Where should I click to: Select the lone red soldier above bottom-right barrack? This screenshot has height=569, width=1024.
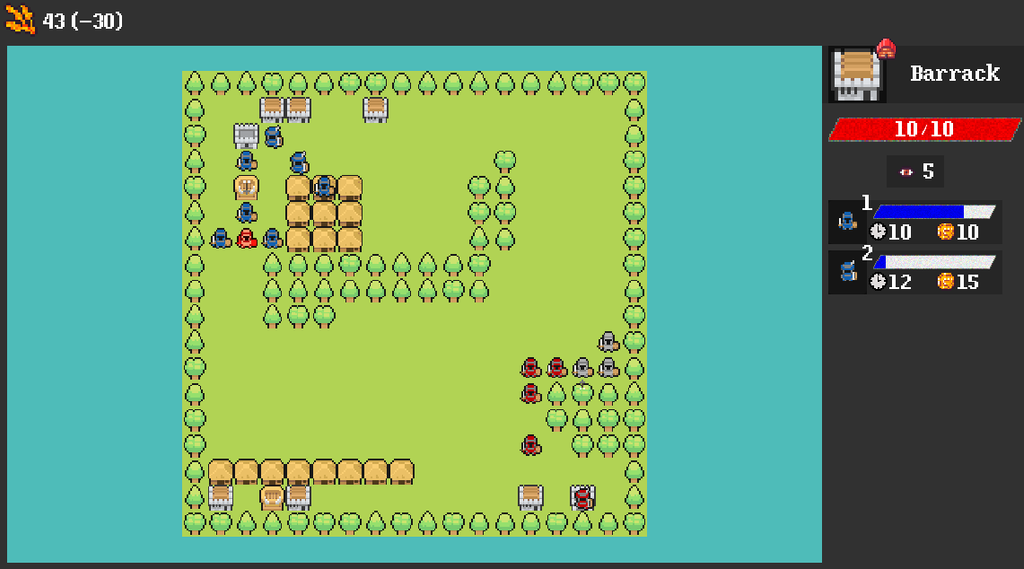[531, 446]
